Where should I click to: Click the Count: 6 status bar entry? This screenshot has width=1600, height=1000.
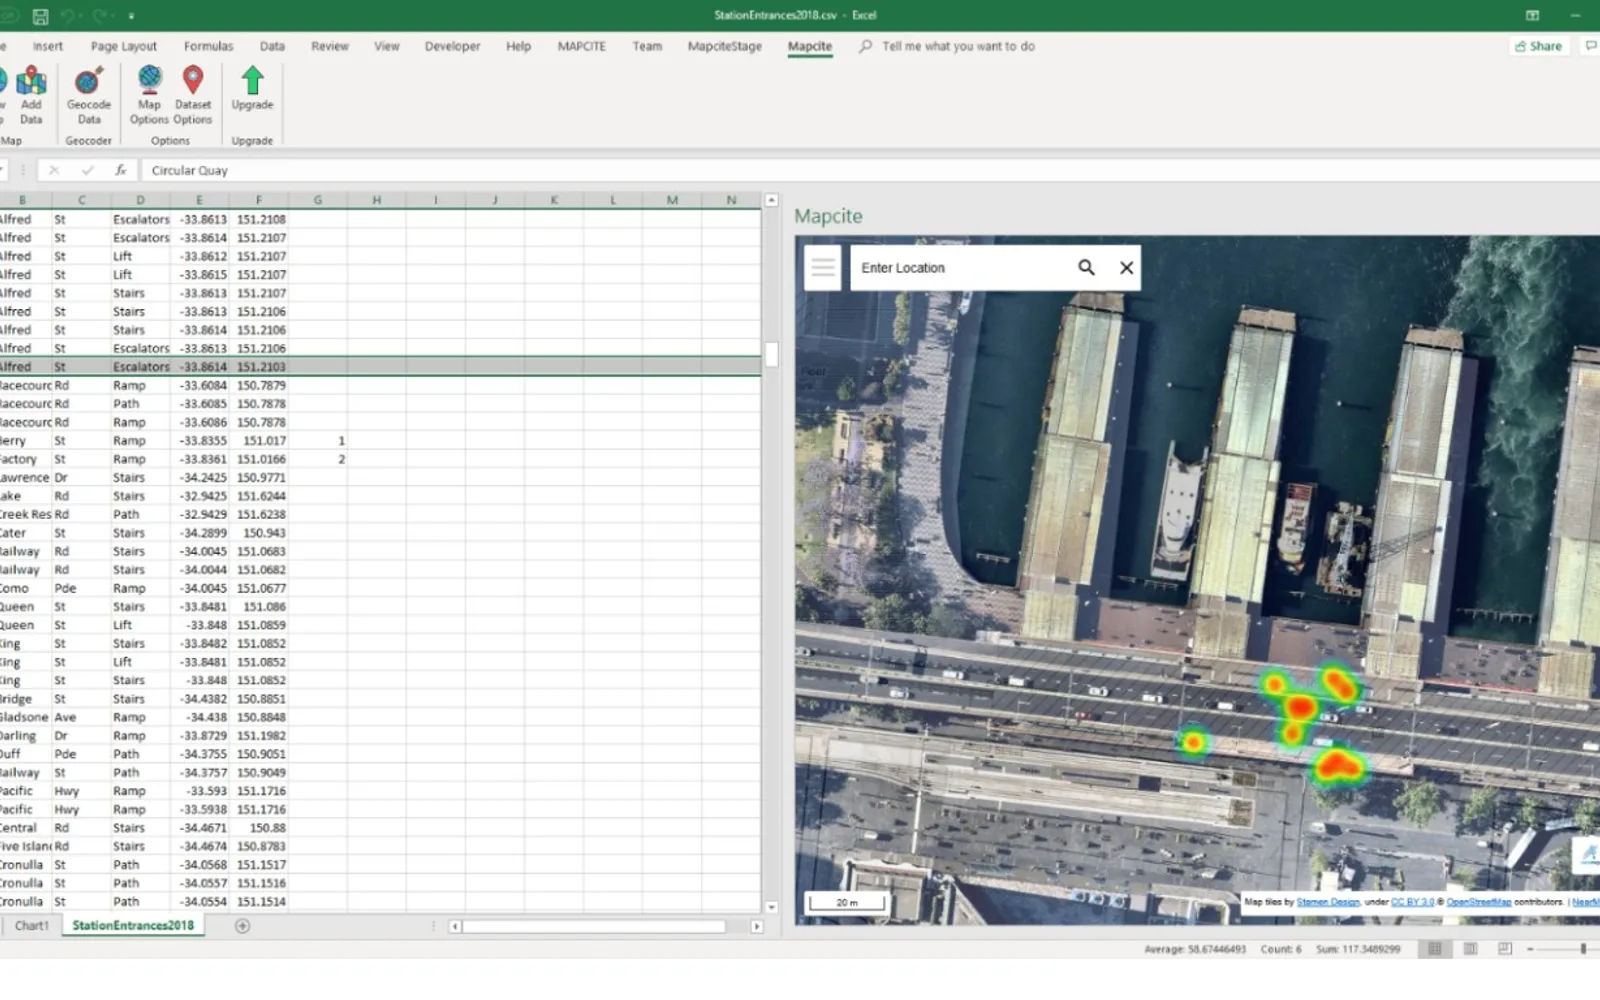pos(1281,949)
